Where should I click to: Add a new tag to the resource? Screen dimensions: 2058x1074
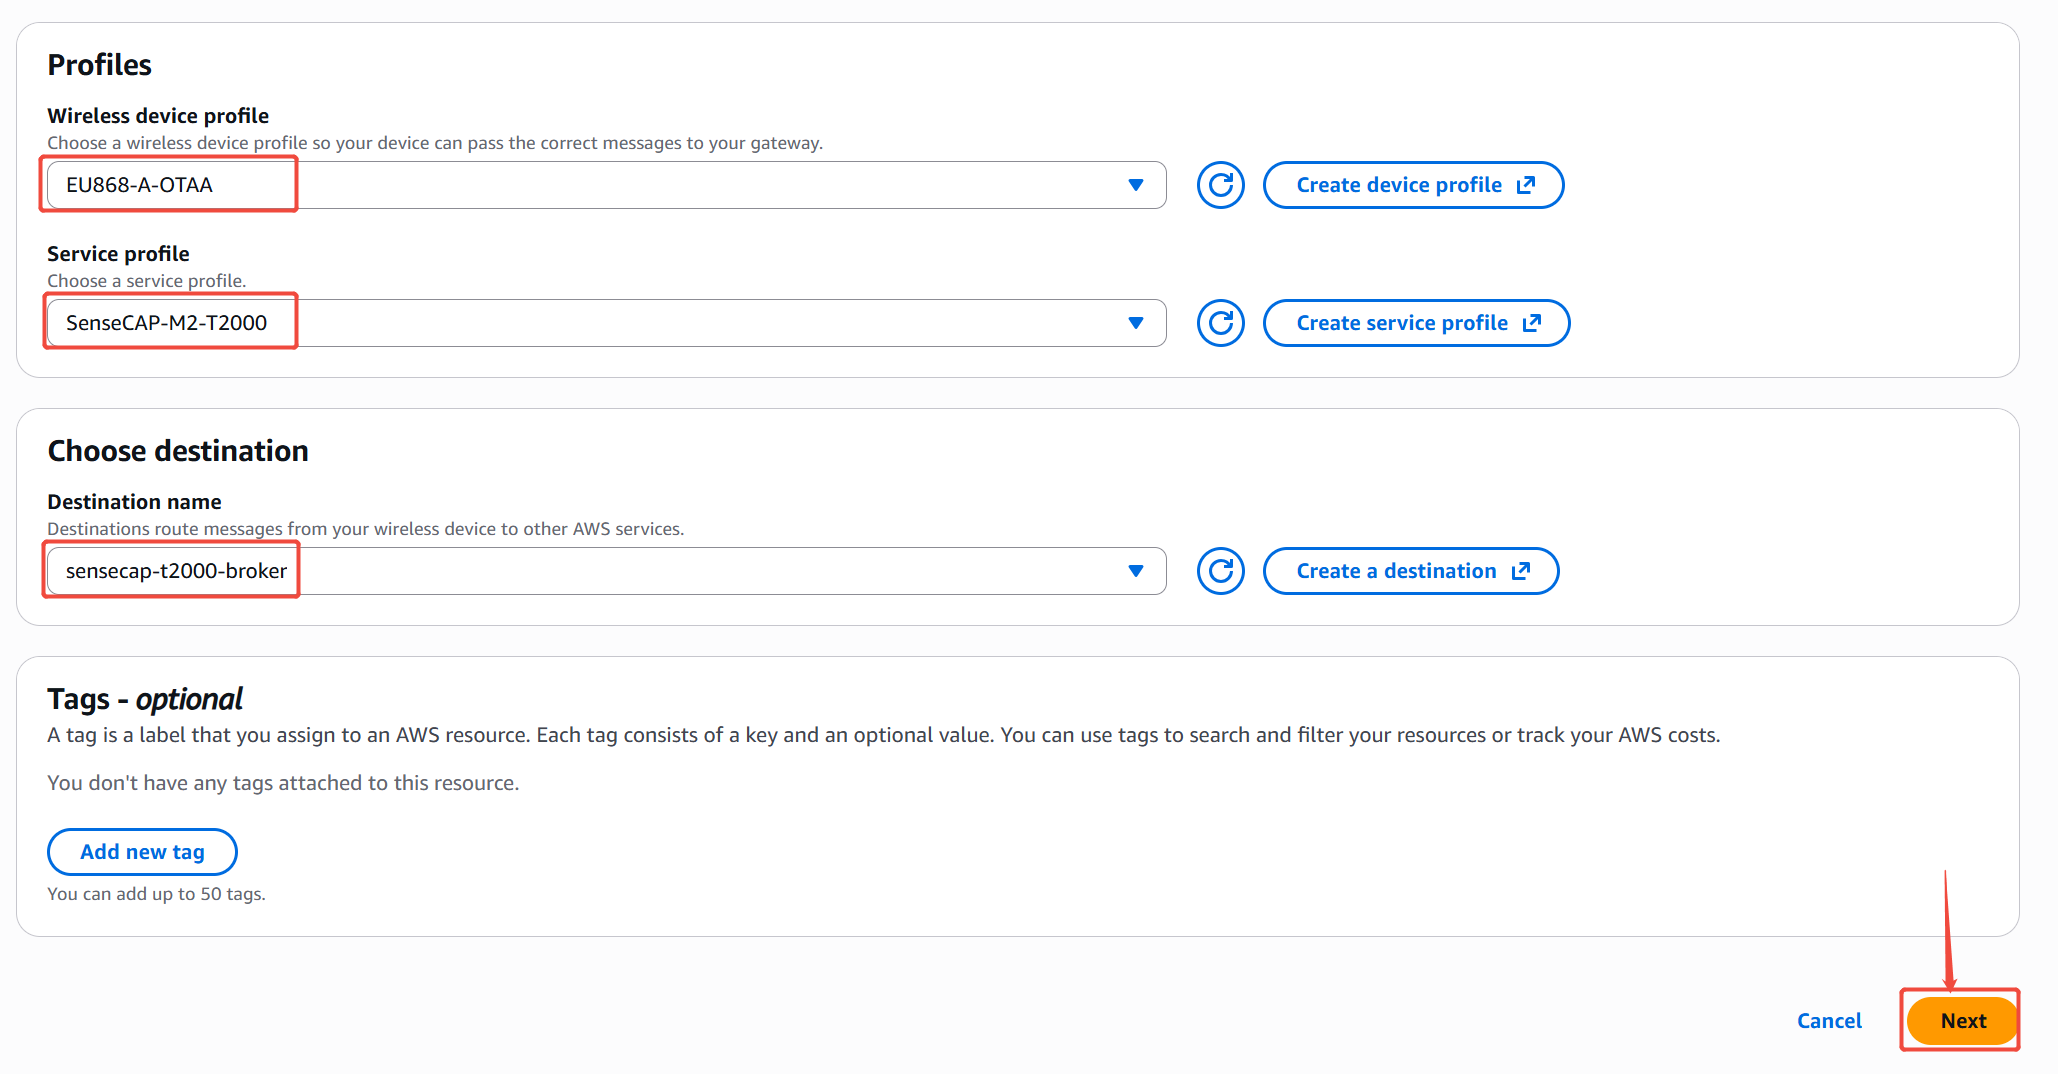point(142,852)
